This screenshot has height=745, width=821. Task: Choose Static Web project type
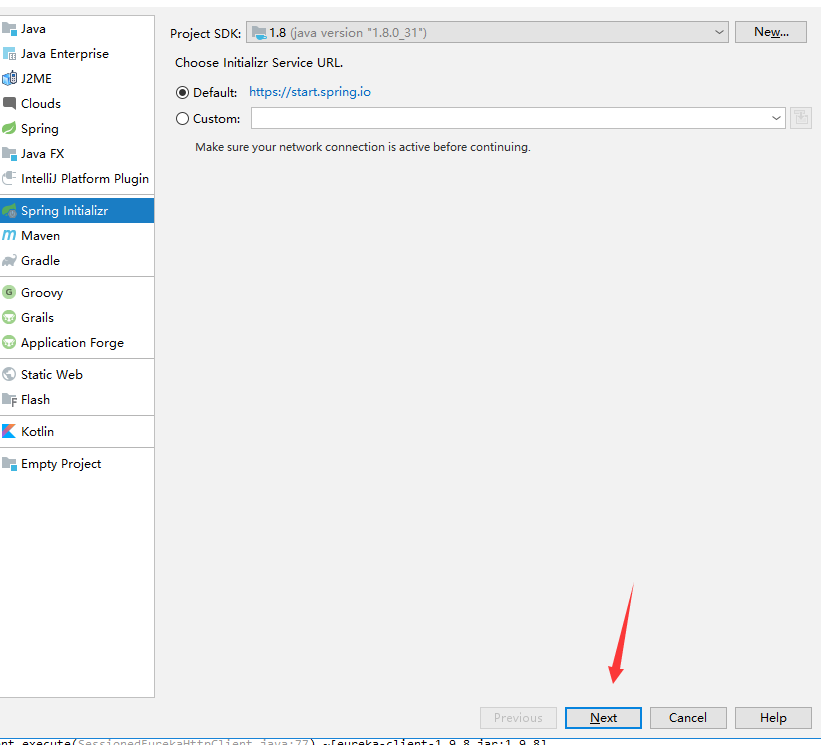point(77,374)
